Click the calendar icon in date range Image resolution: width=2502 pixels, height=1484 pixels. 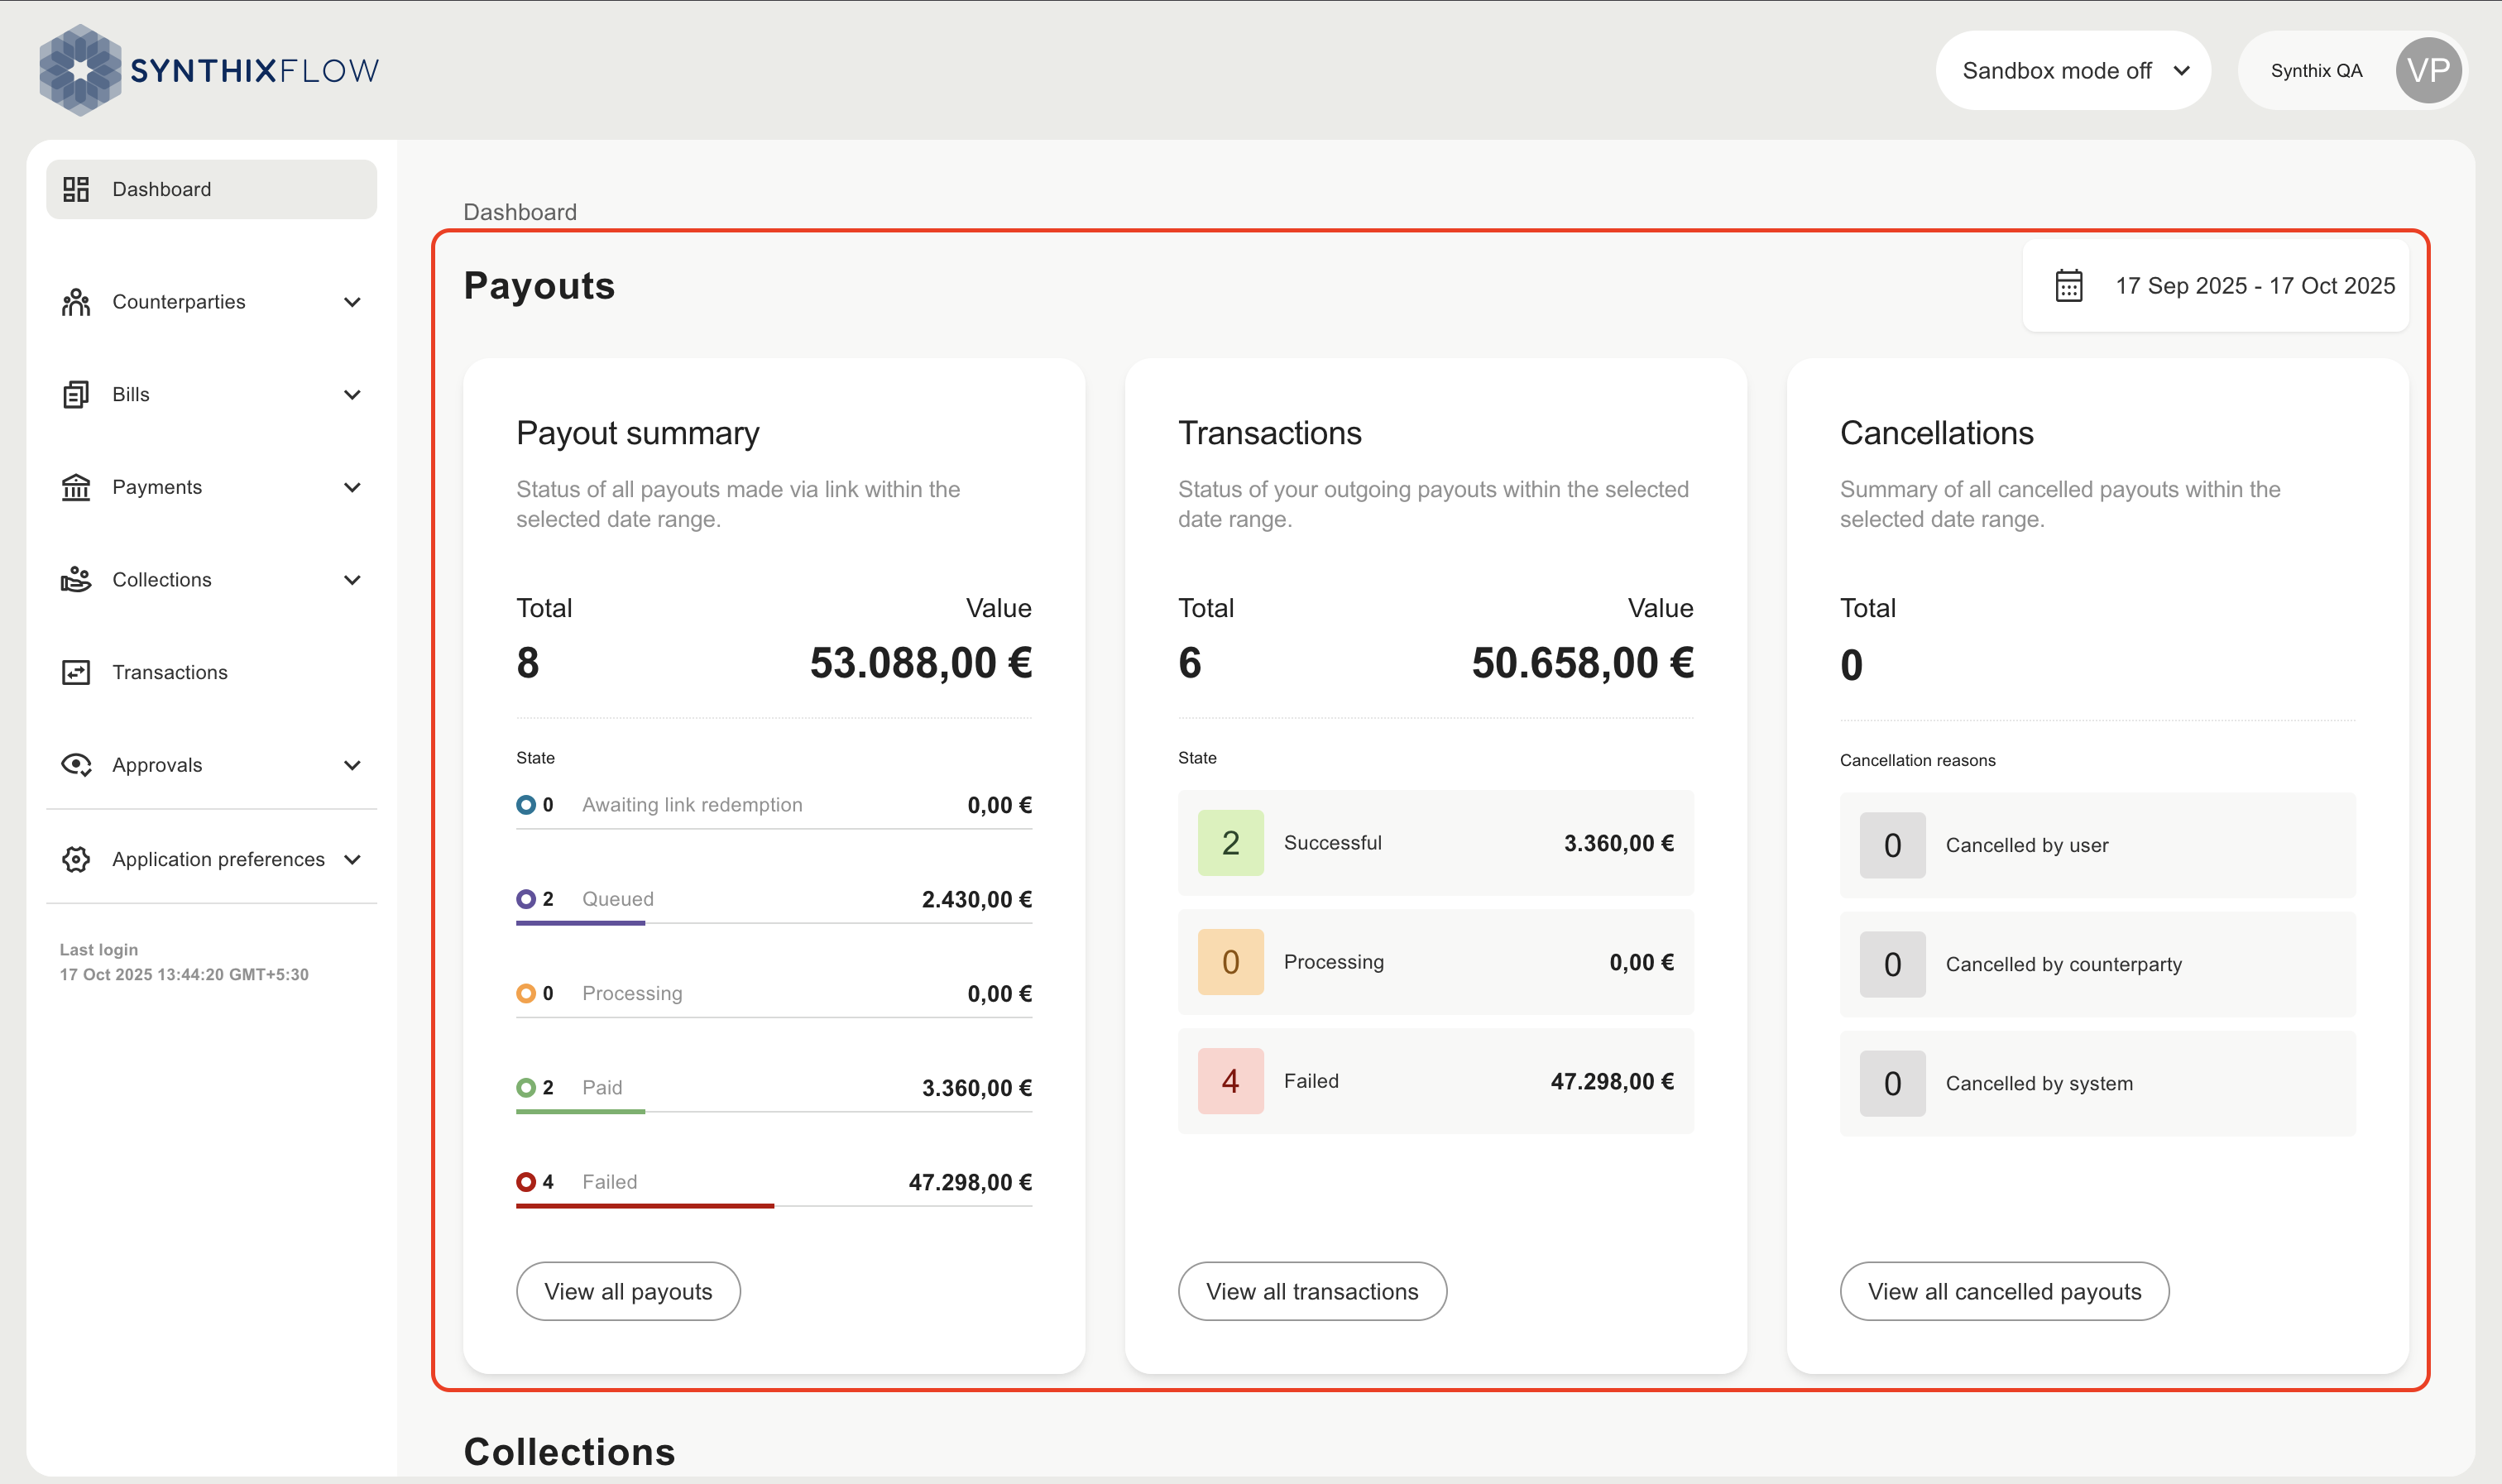2069,286
